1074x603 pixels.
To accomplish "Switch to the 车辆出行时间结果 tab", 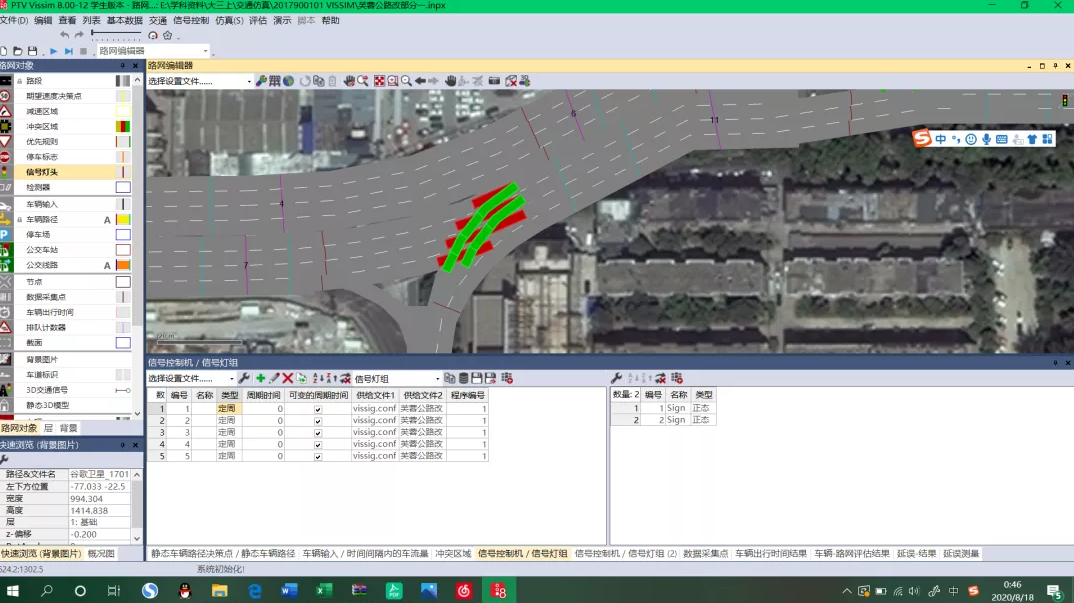I will coord(771,554).
